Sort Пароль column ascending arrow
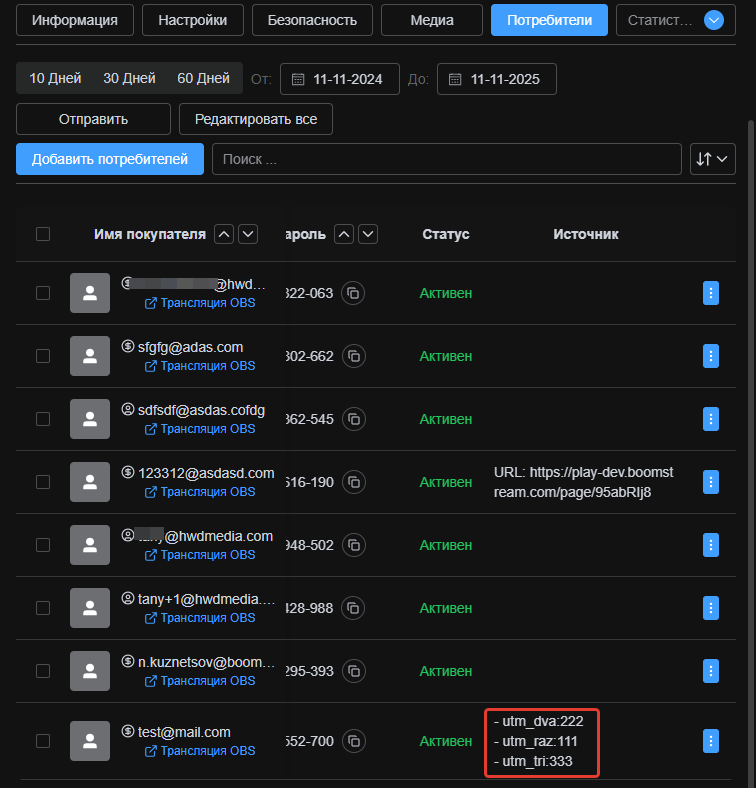Viewport: 756px width, 788px height. 344,234
